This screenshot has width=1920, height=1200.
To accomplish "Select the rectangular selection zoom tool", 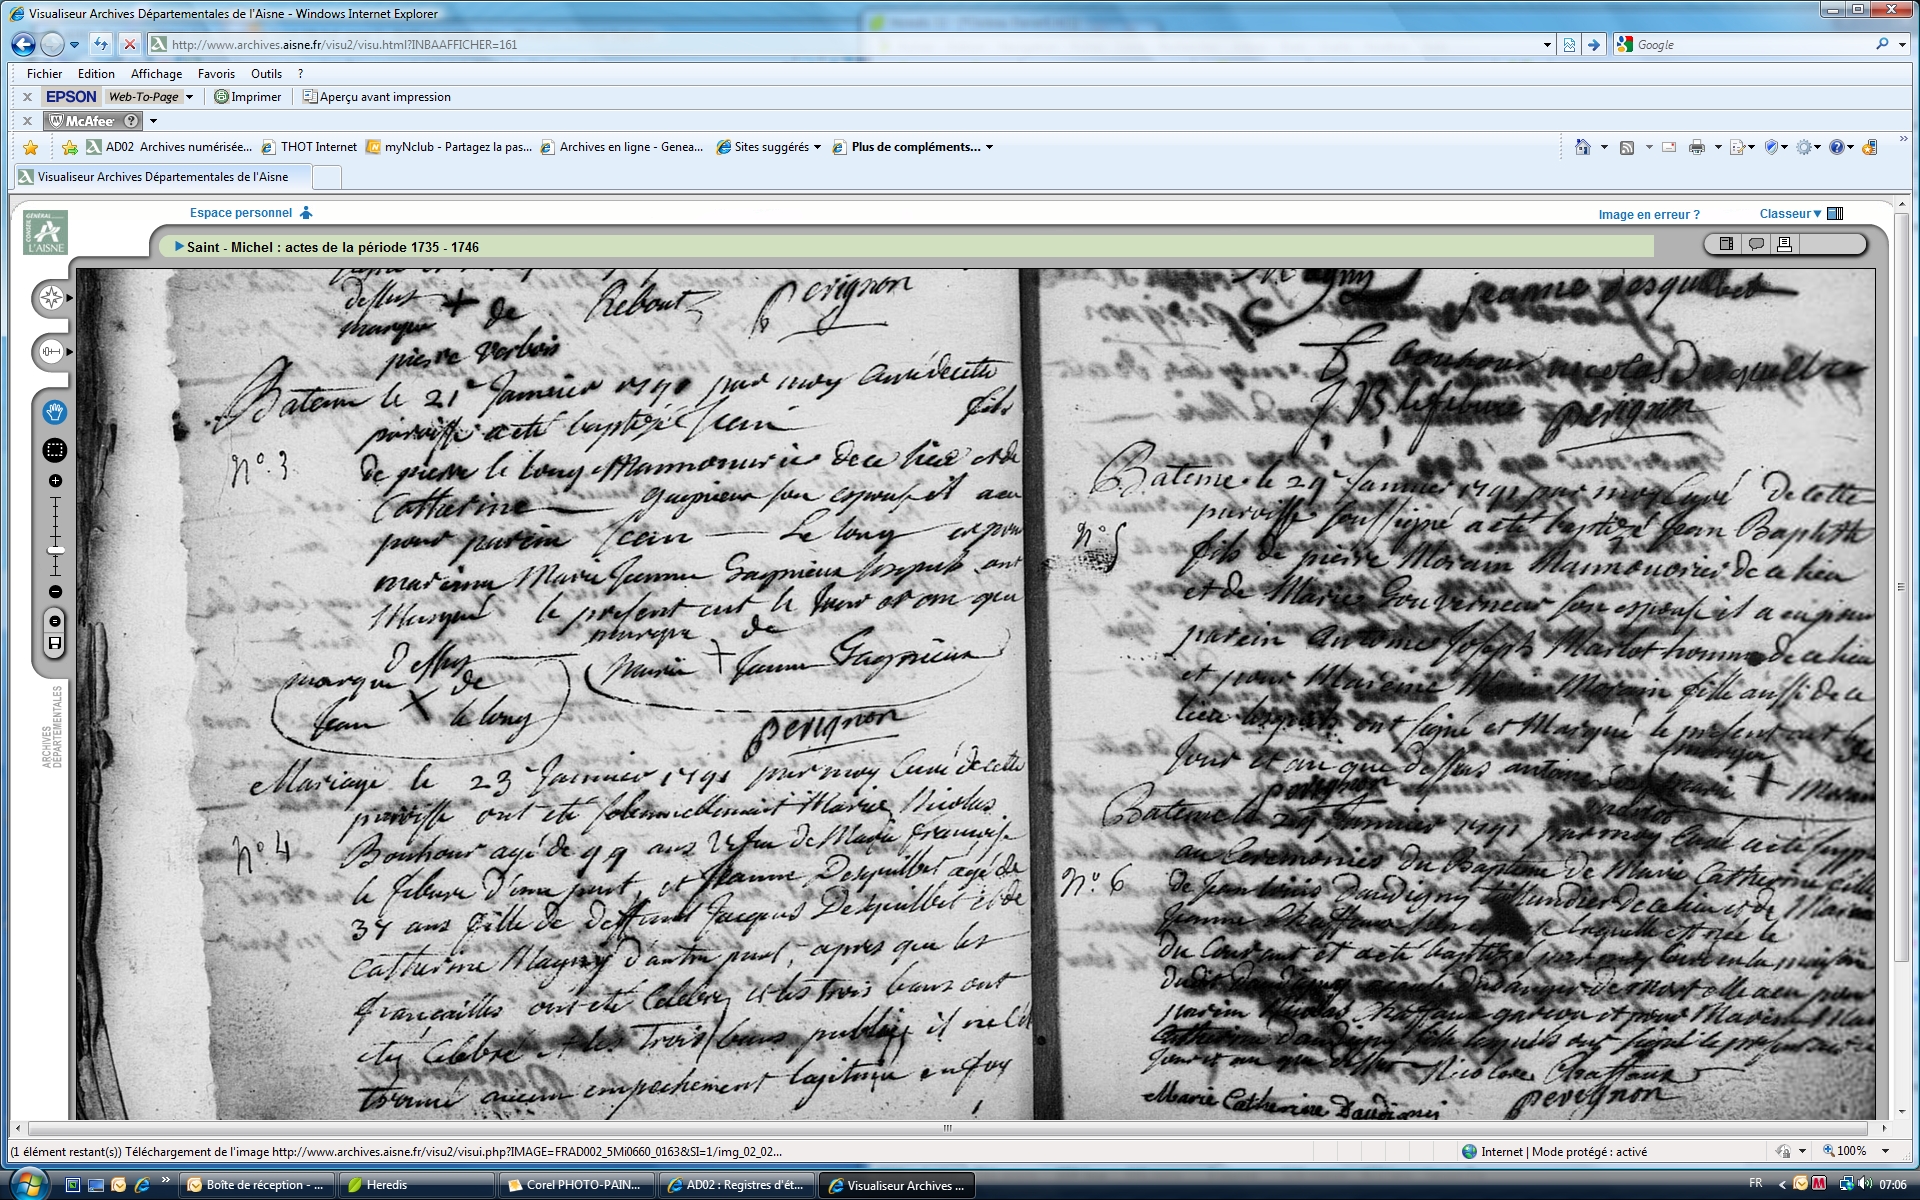I will point(55,450).
